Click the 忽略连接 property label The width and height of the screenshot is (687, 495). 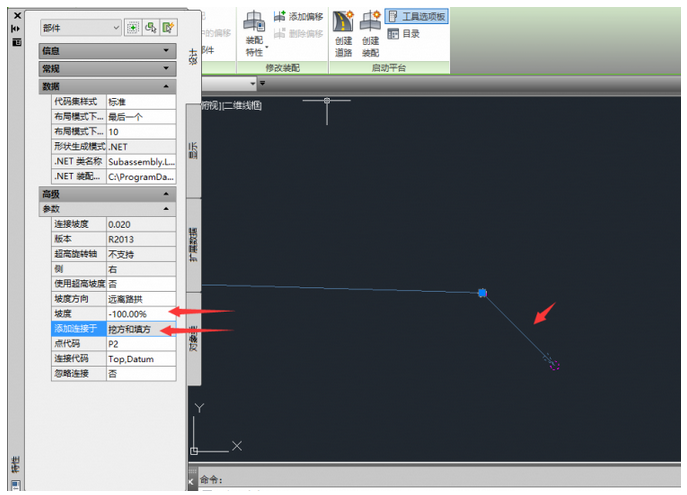click(x=79, y=374)
